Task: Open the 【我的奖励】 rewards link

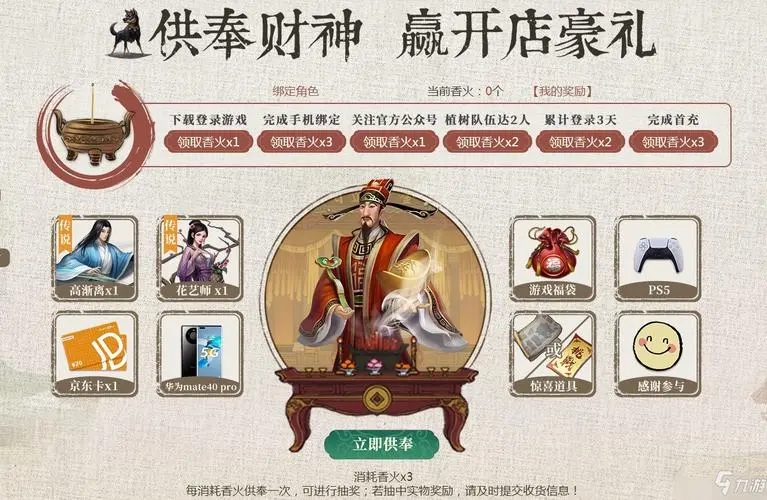Action: click(x=562, y=91)
